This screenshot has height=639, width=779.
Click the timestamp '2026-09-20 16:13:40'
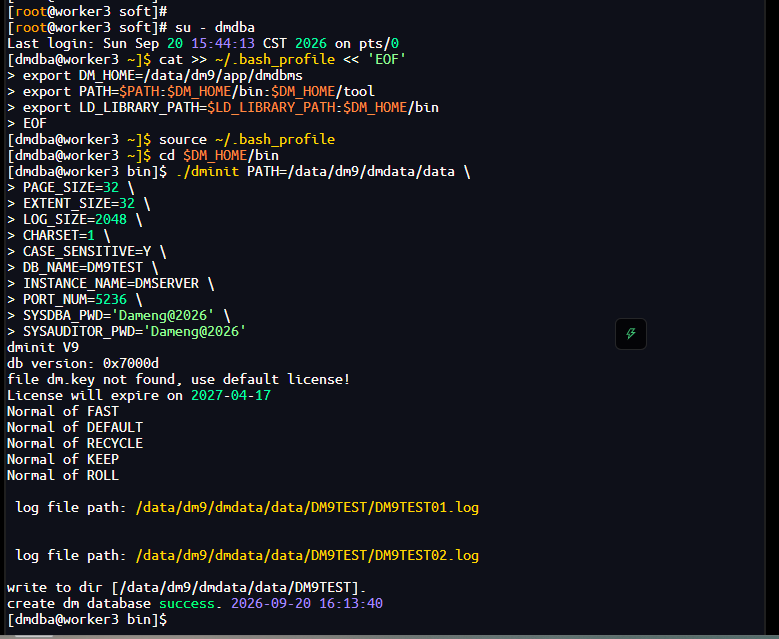point(307,603)
